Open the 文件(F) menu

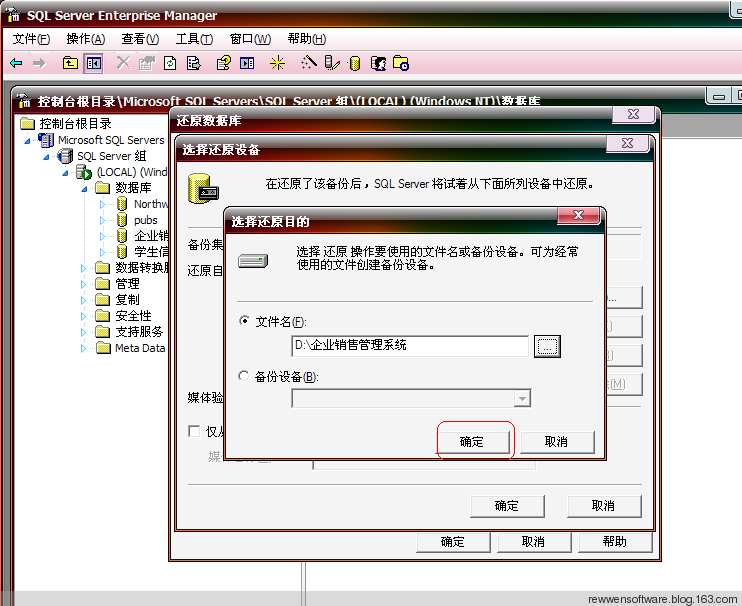pos(31,39)
